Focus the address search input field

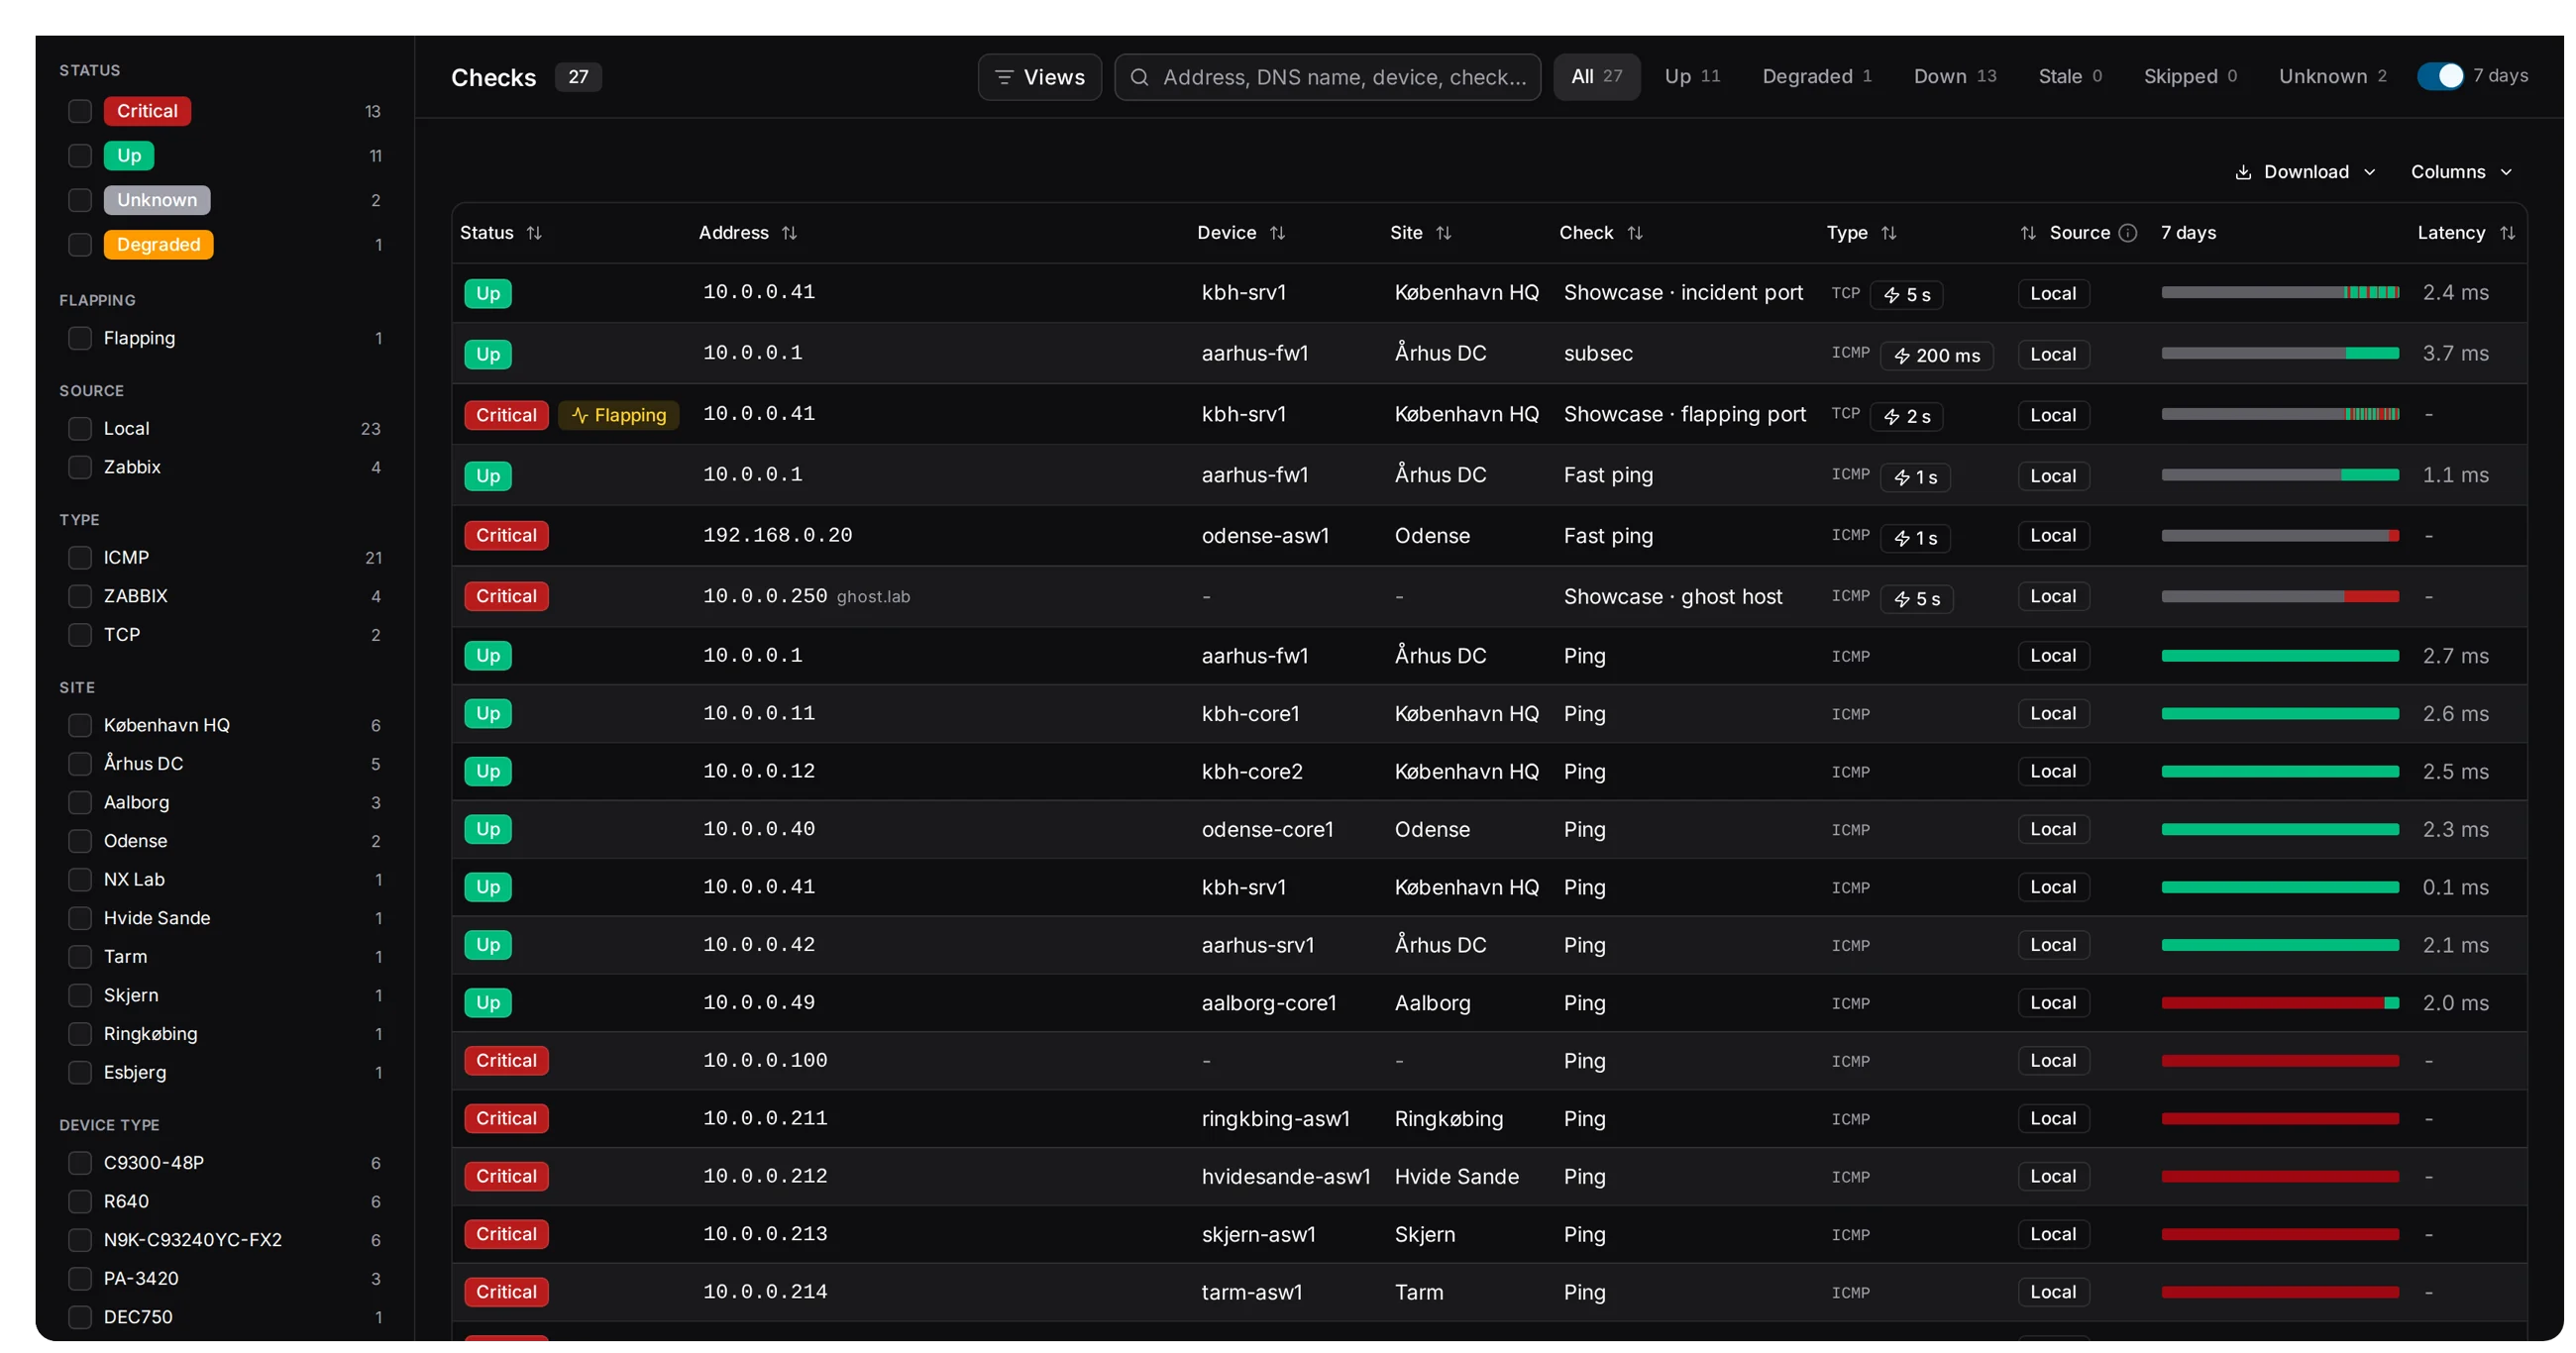[1327, 77]
